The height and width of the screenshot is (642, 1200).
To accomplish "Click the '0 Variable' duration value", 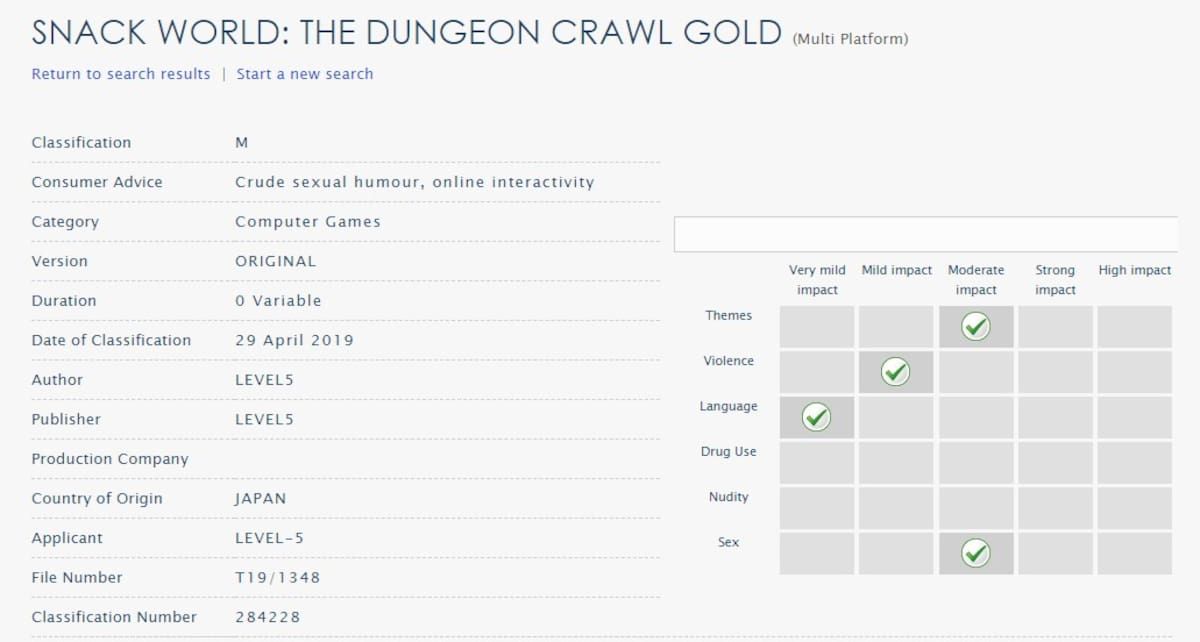I will (278, 301).
